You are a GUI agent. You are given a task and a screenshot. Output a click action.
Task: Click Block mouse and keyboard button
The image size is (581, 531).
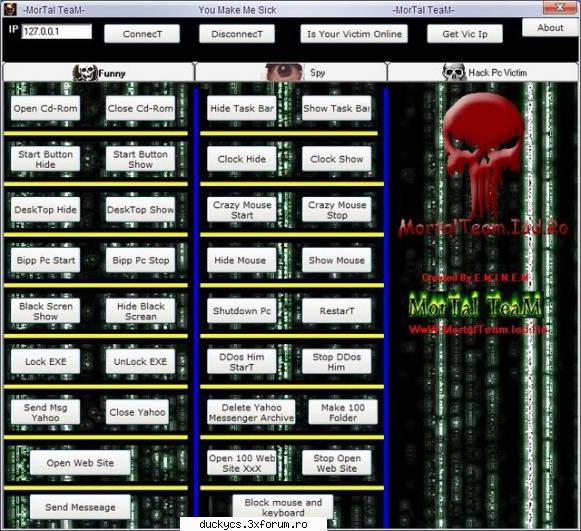pos(283,506)
